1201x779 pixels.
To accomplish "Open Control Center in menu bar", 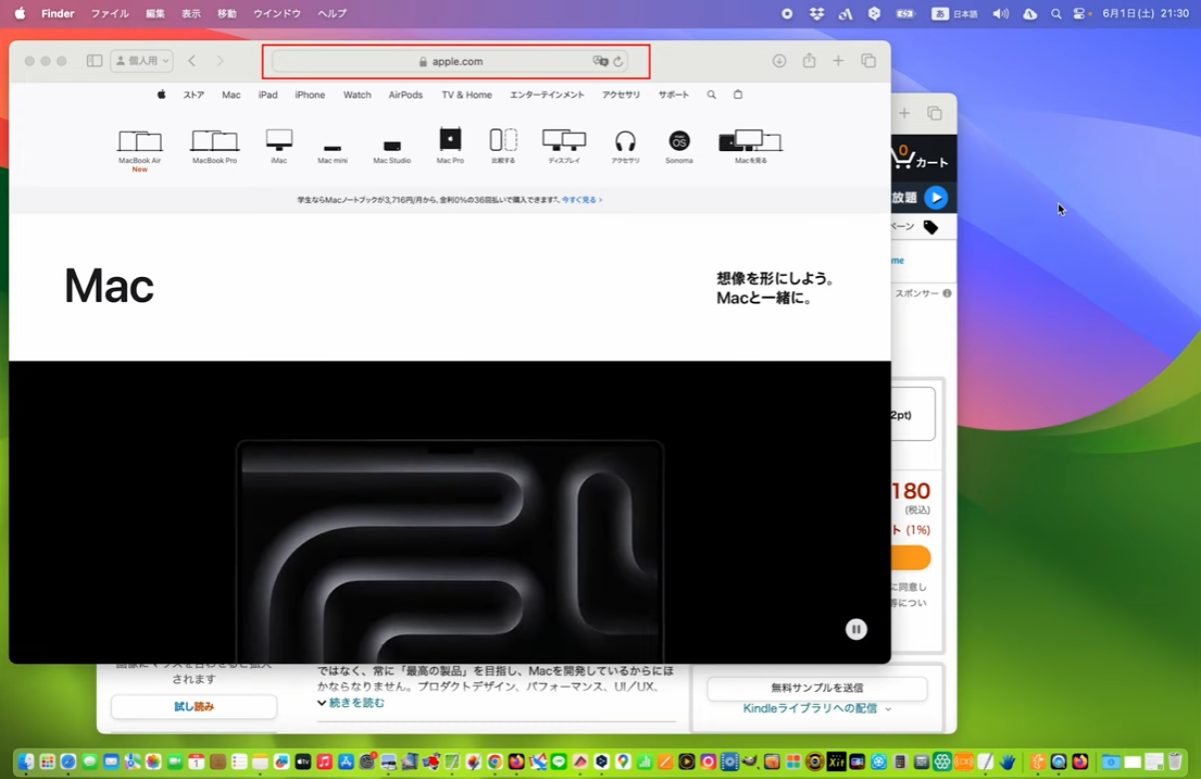I will 1079,13.
